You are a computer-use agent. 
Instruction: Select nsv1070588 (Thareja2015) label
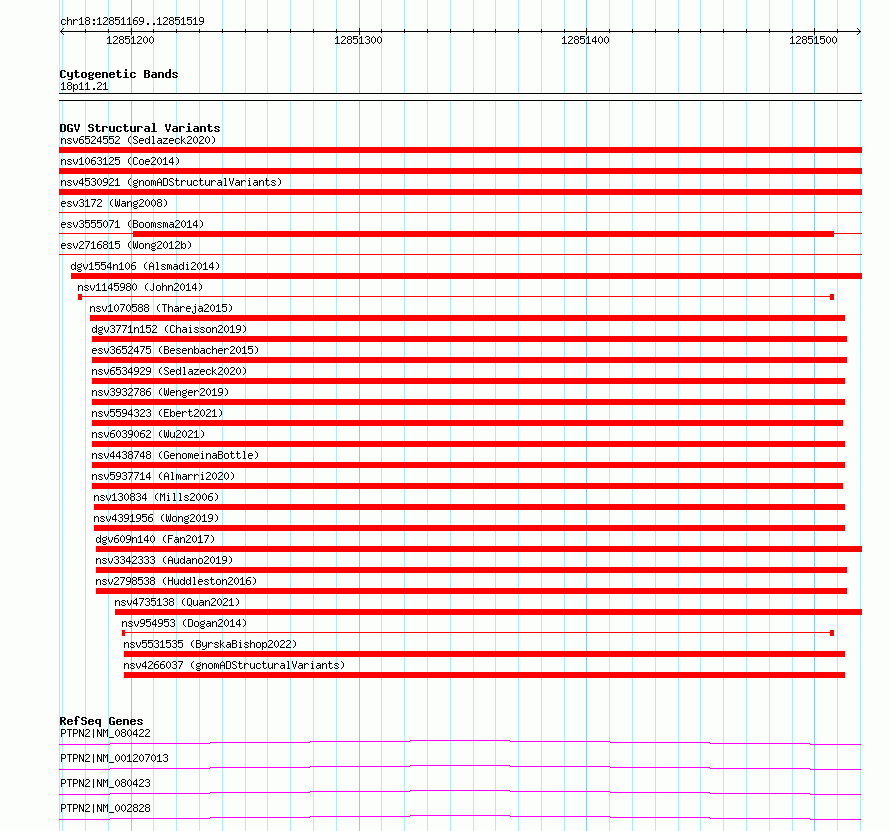click(161, 308)
